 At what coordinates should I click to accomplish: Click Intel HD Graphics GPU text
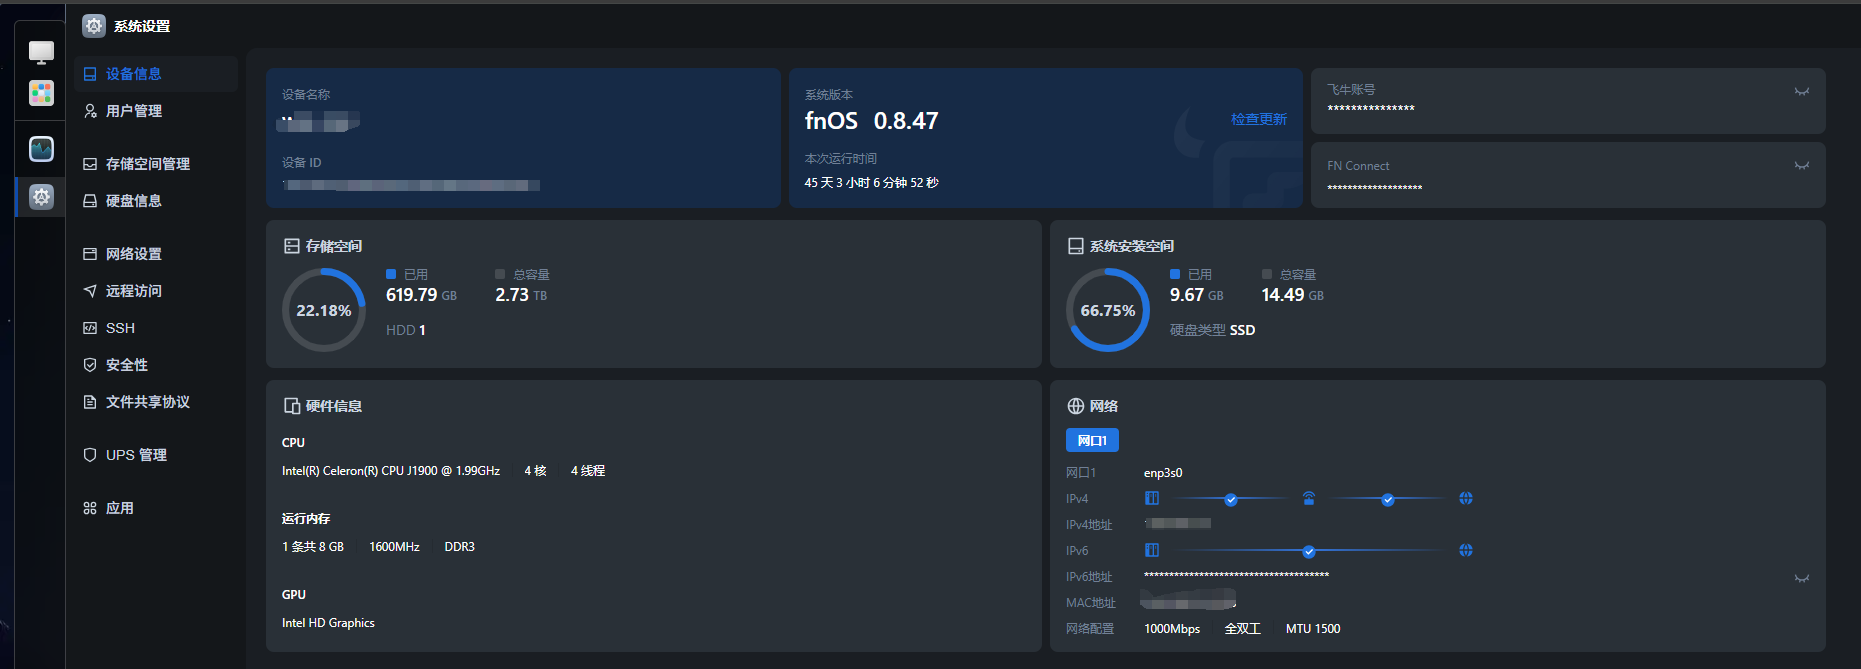point(328,623)
